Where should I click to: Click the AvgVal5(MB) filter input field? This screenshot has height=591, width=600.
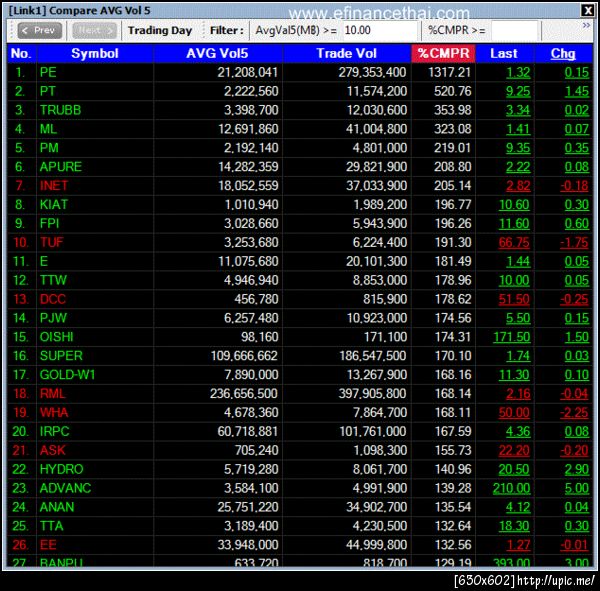(380, 31)
